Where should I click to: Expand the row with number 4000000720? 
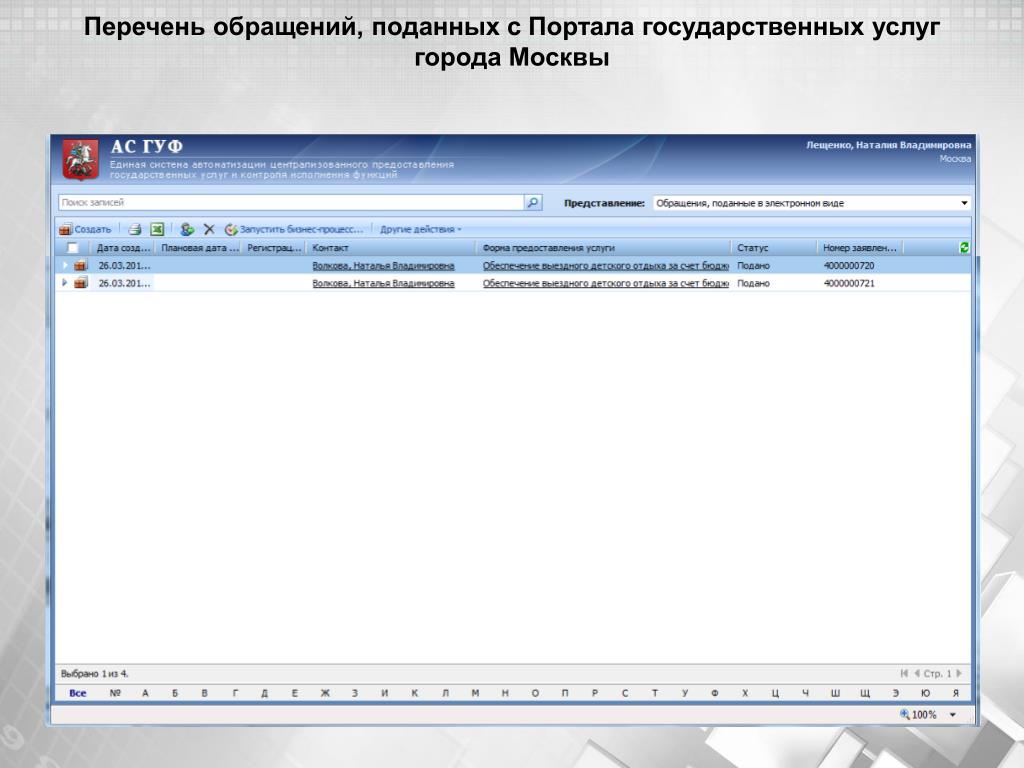(65, 265)
